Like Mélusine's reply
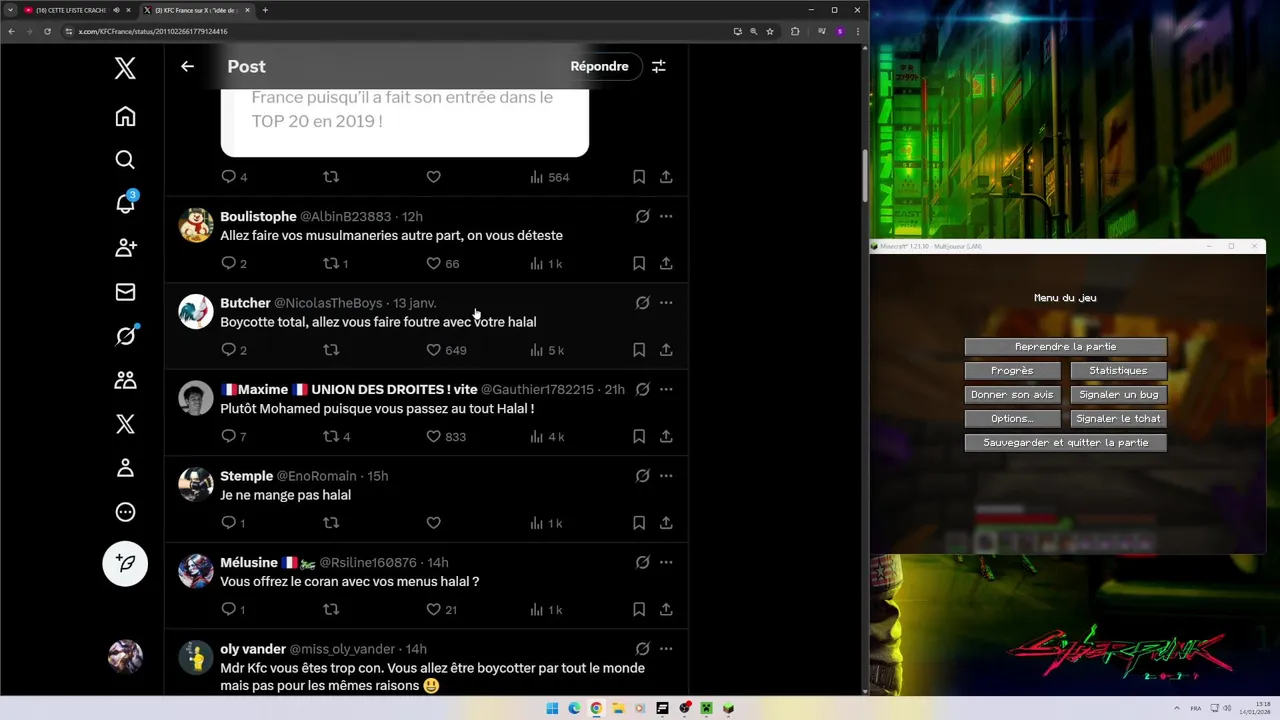 (x=433, y=609)
